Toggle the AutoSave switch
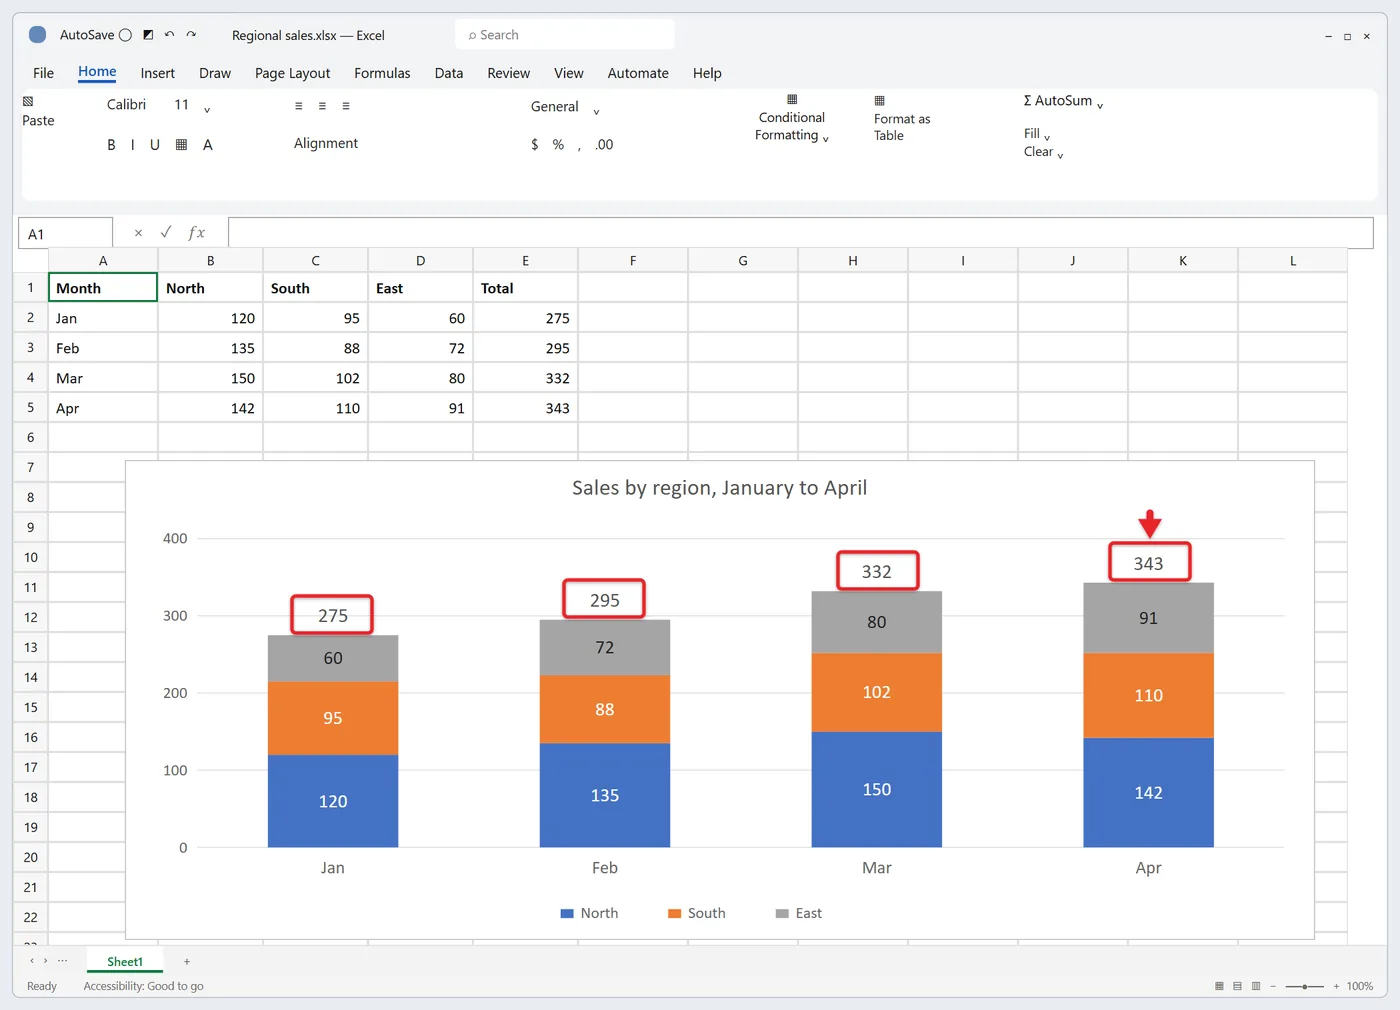 125,35
